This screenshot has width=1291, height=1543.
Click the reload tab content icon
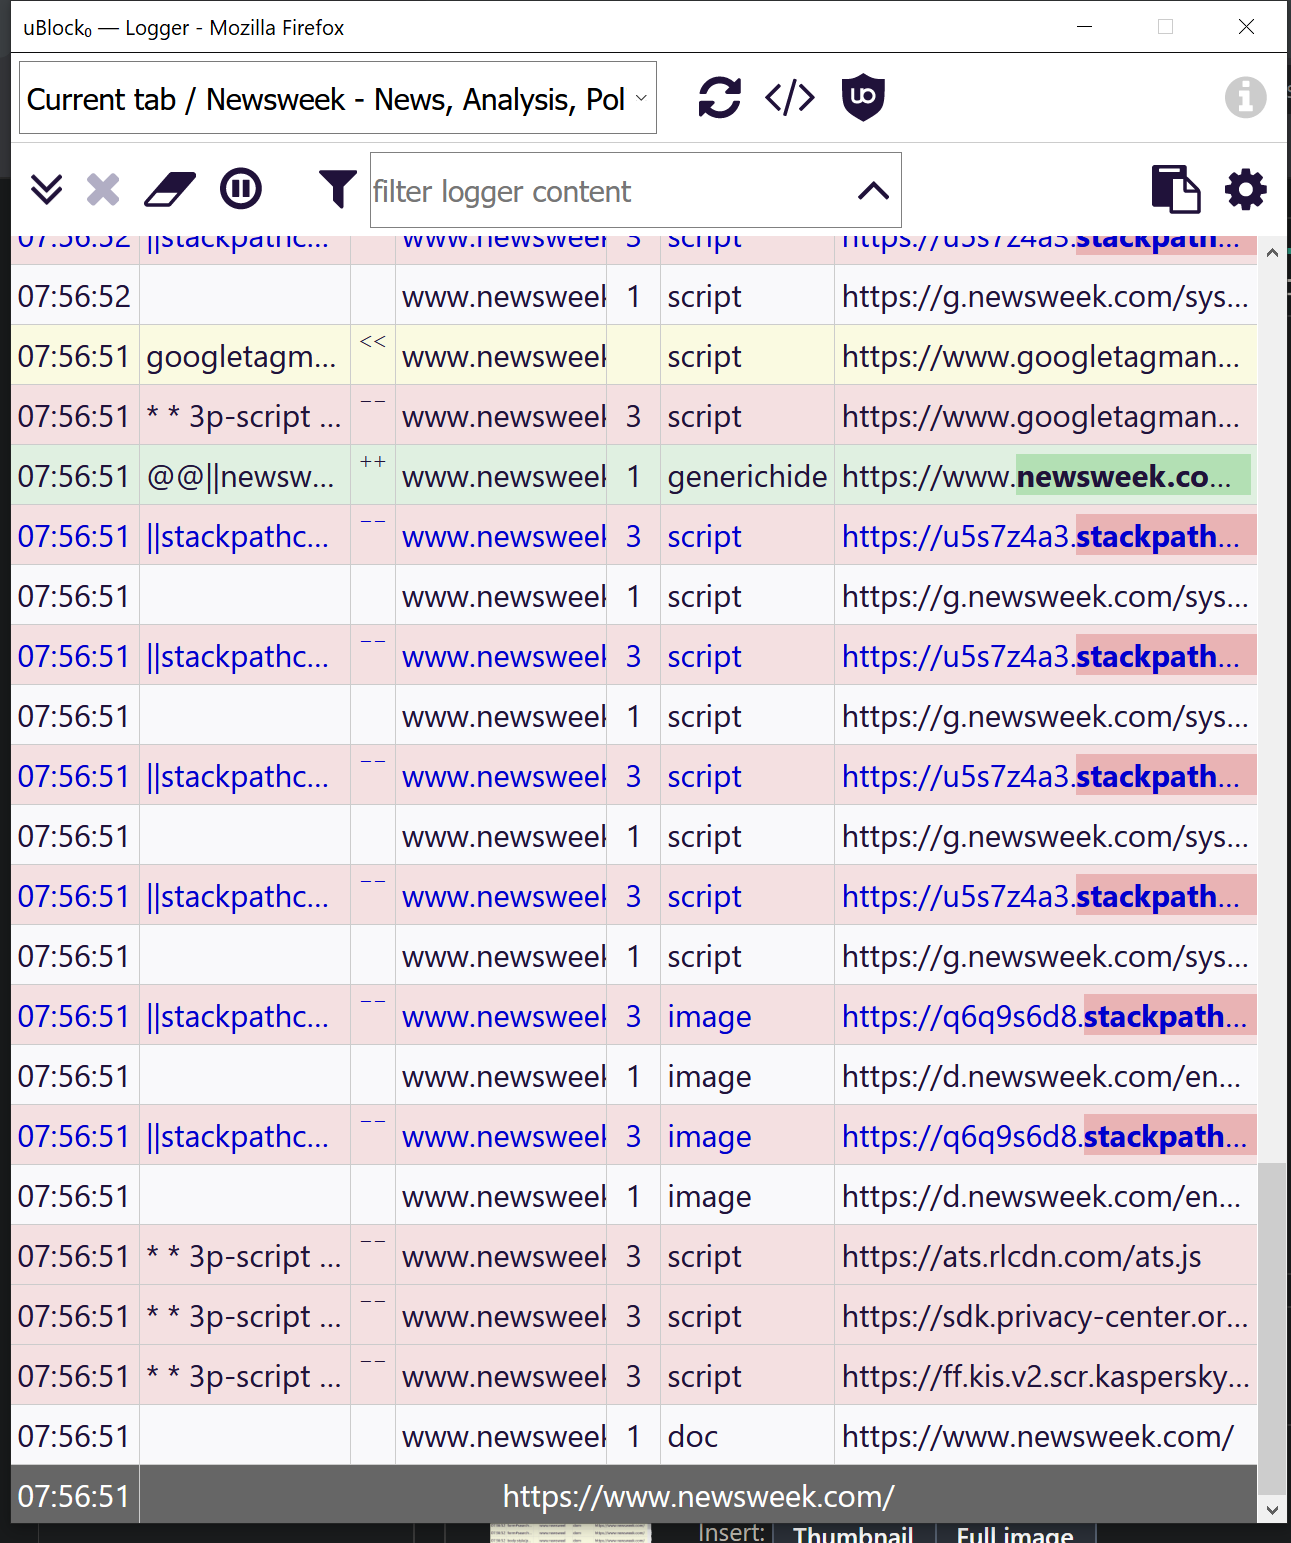[719, 98]
